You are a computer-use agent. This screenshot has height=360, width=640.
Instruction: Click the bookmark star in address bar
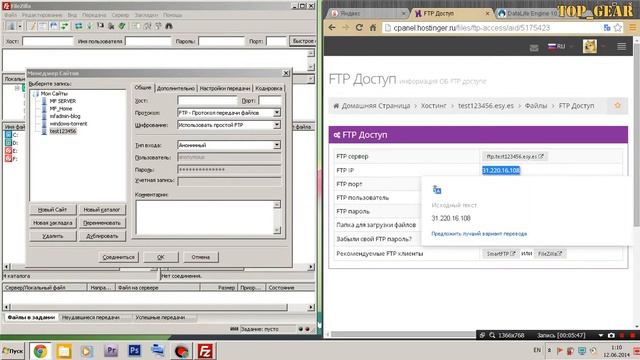(618, 28)
